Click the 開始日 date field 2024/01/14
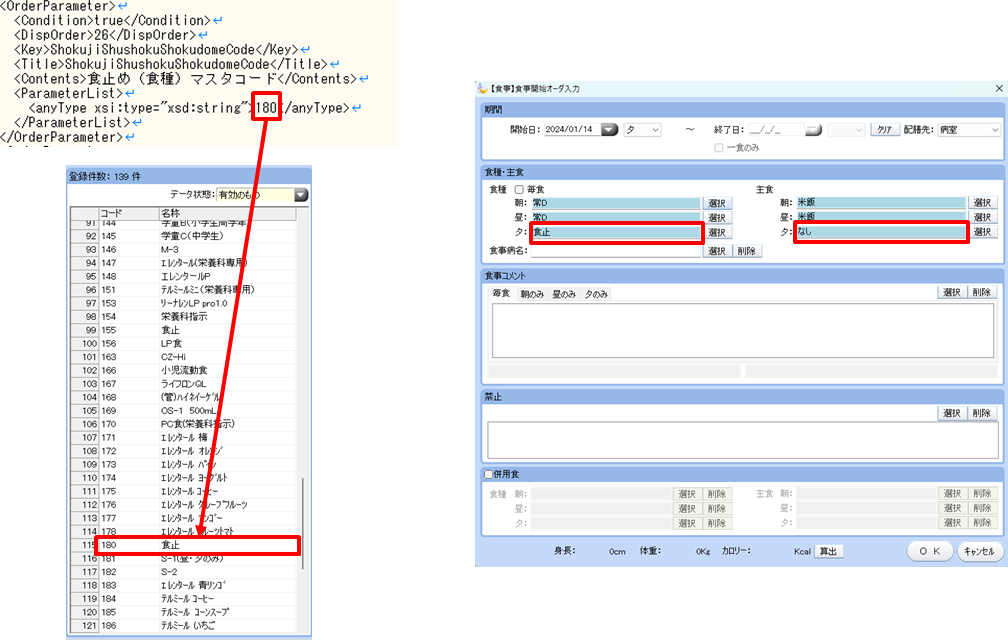Viewport: 1008px width, 641px height. pyautogui.click(x=572, y=130)
